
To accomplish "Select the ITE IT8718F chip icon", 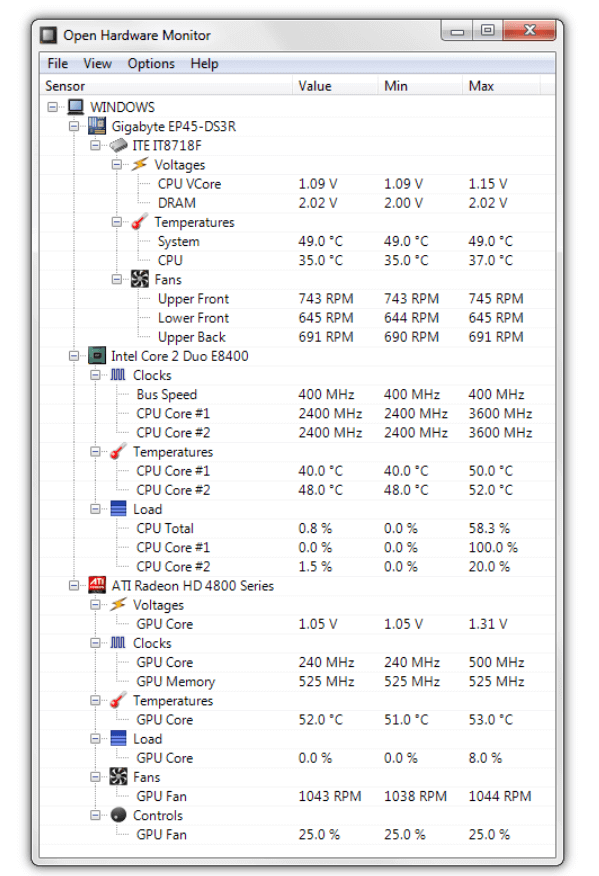I will point(117,145).
